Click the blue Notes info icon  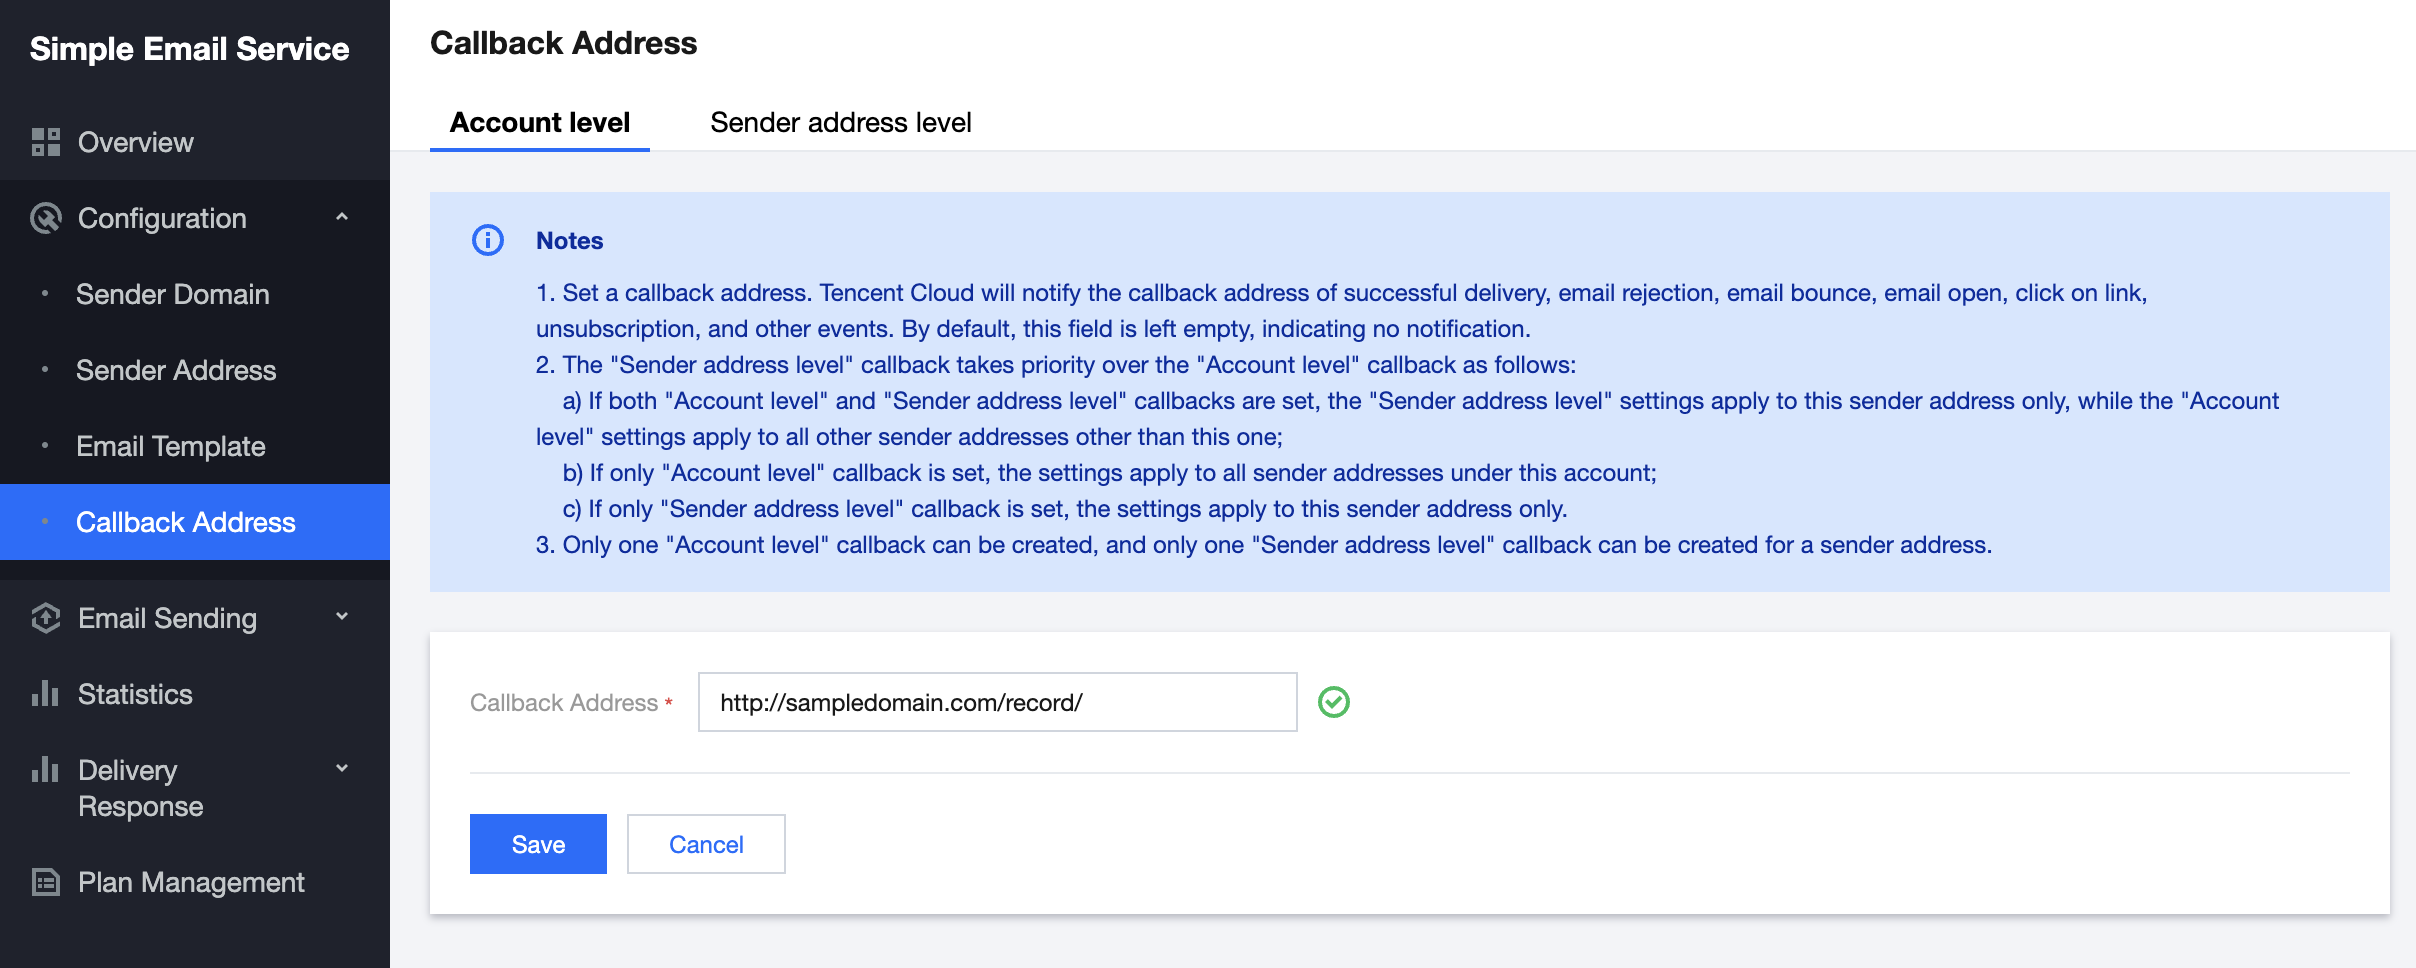[x=488, y=240]
